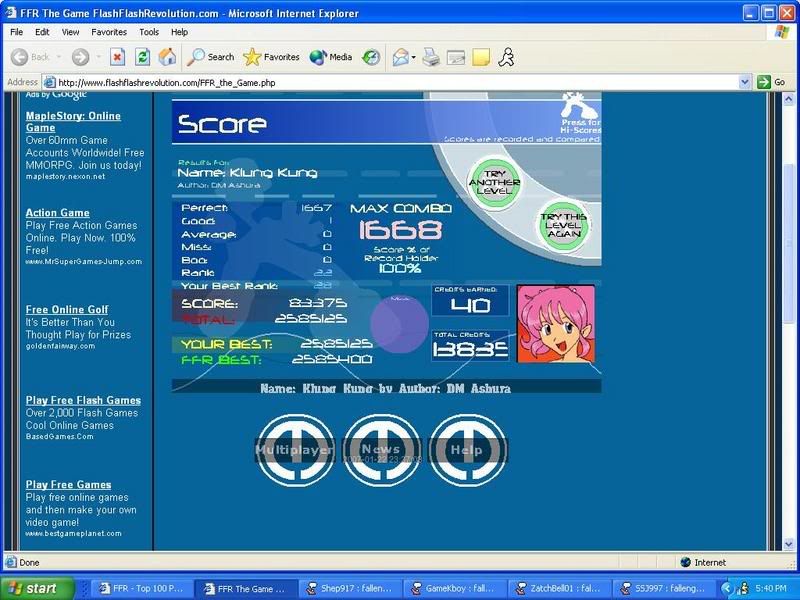Open the MapleStory: Online Game ad link

click(73, 122)
